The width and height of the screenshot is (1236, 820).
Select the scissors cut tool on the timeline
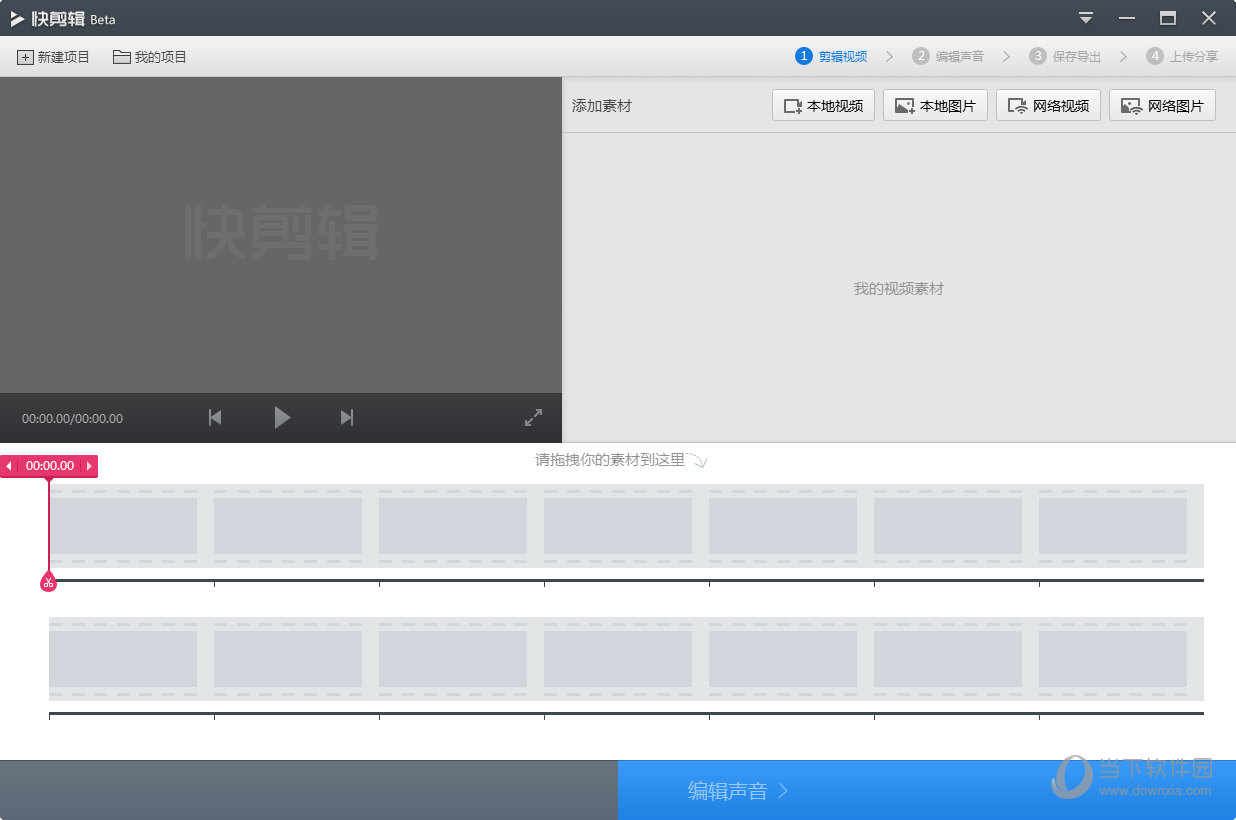tap(48, 581)
